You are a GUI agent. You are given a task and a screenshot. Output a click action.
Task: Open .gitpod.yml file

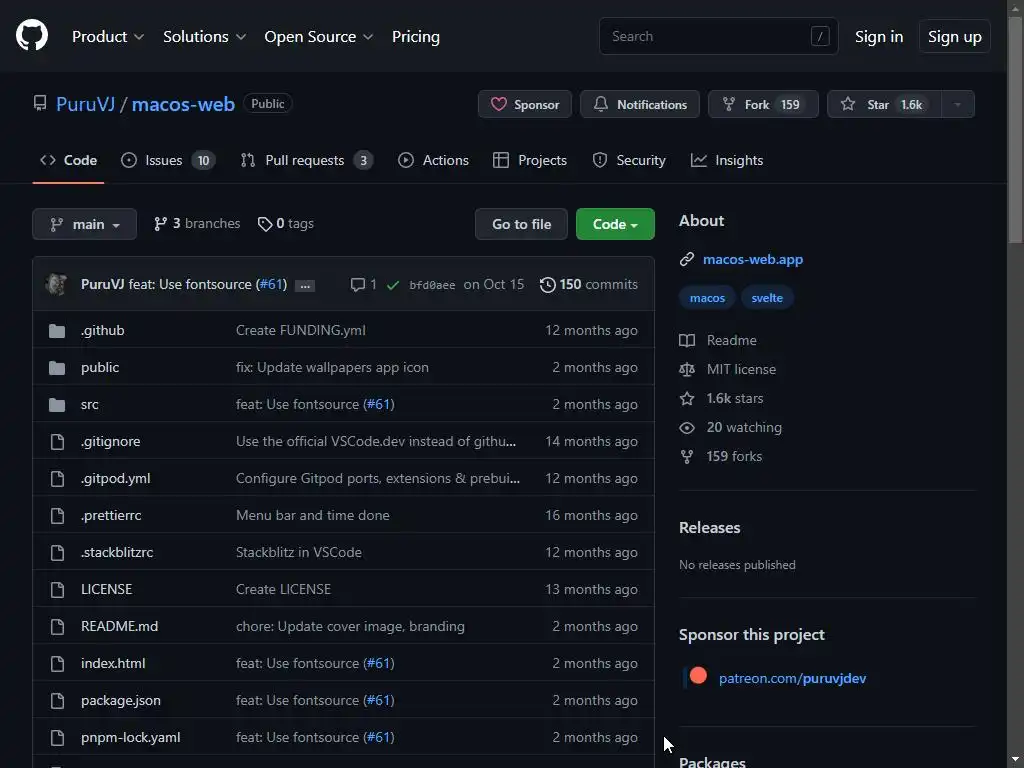pyautogui.click(x=116, y=479)
